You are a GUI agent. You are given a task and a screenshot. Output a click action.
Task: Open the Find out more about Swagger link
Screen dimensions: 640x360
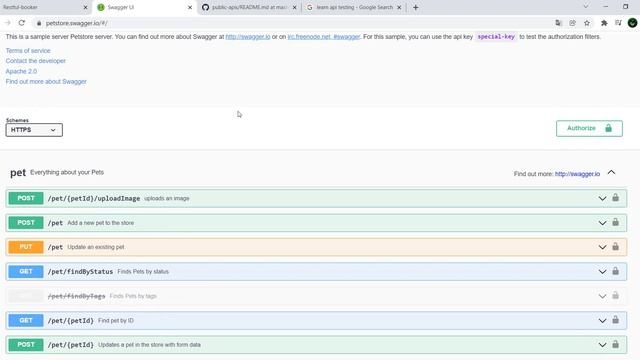coord(46,82)
